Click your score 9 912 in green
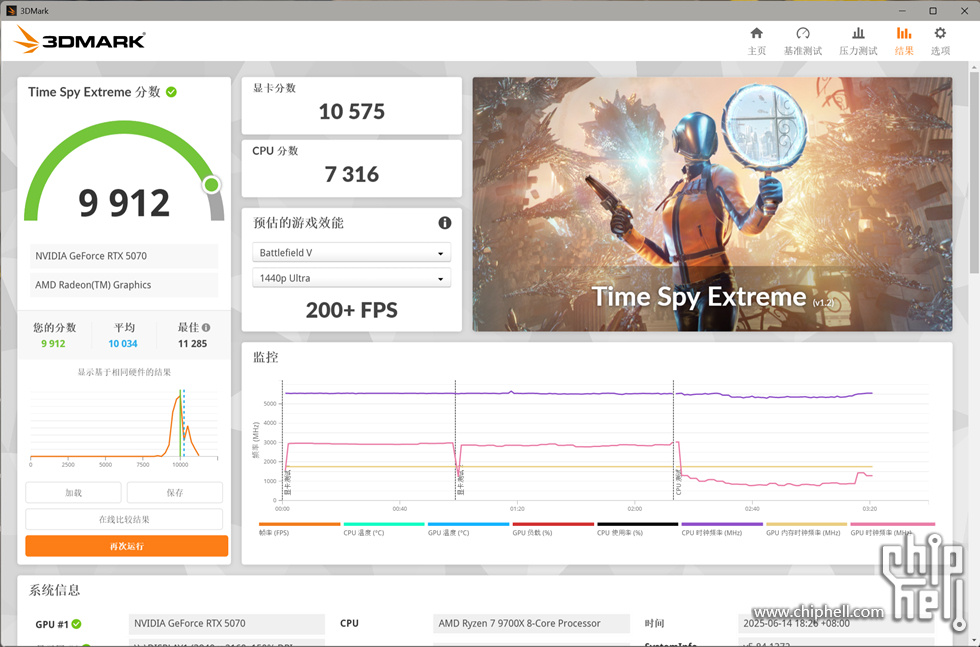Image resolution: width=980 pixels, height=647 pixels. (x=53, y=343)
